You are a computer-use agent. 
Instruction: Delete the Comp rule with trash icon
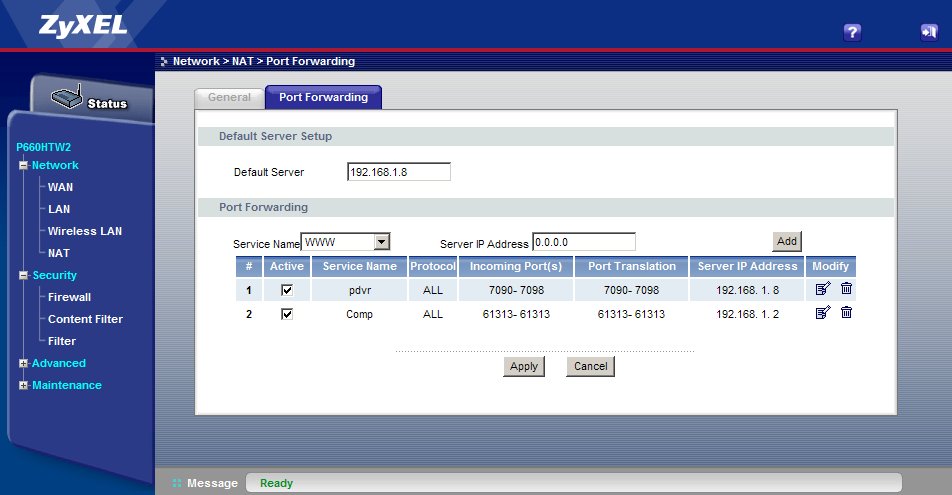[846, 313]
